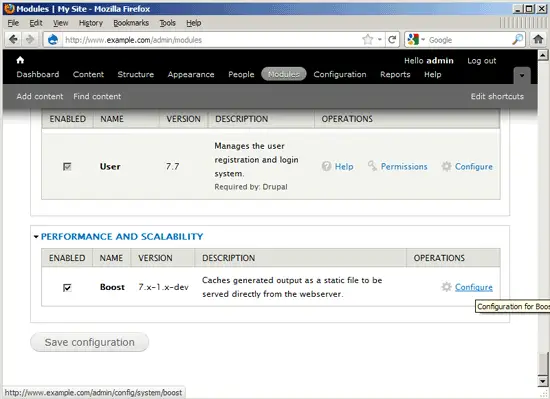550x399 pixels.
Task: Click the Google search engine icon
Action: (413, 39)
